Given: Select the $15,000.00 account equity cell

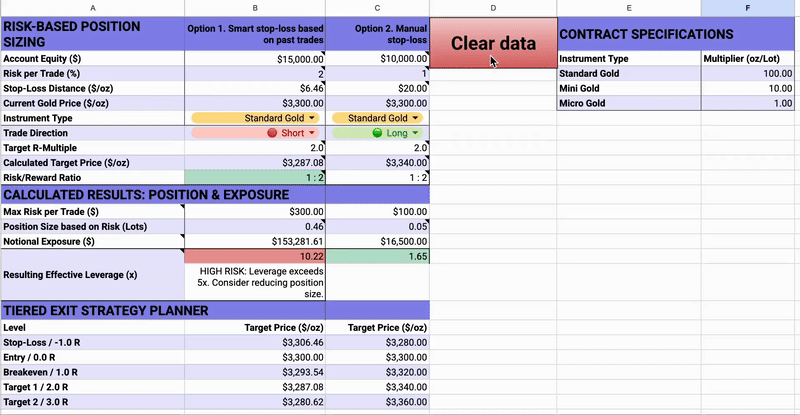Looking at the screenshot, I should pos(255,59).
